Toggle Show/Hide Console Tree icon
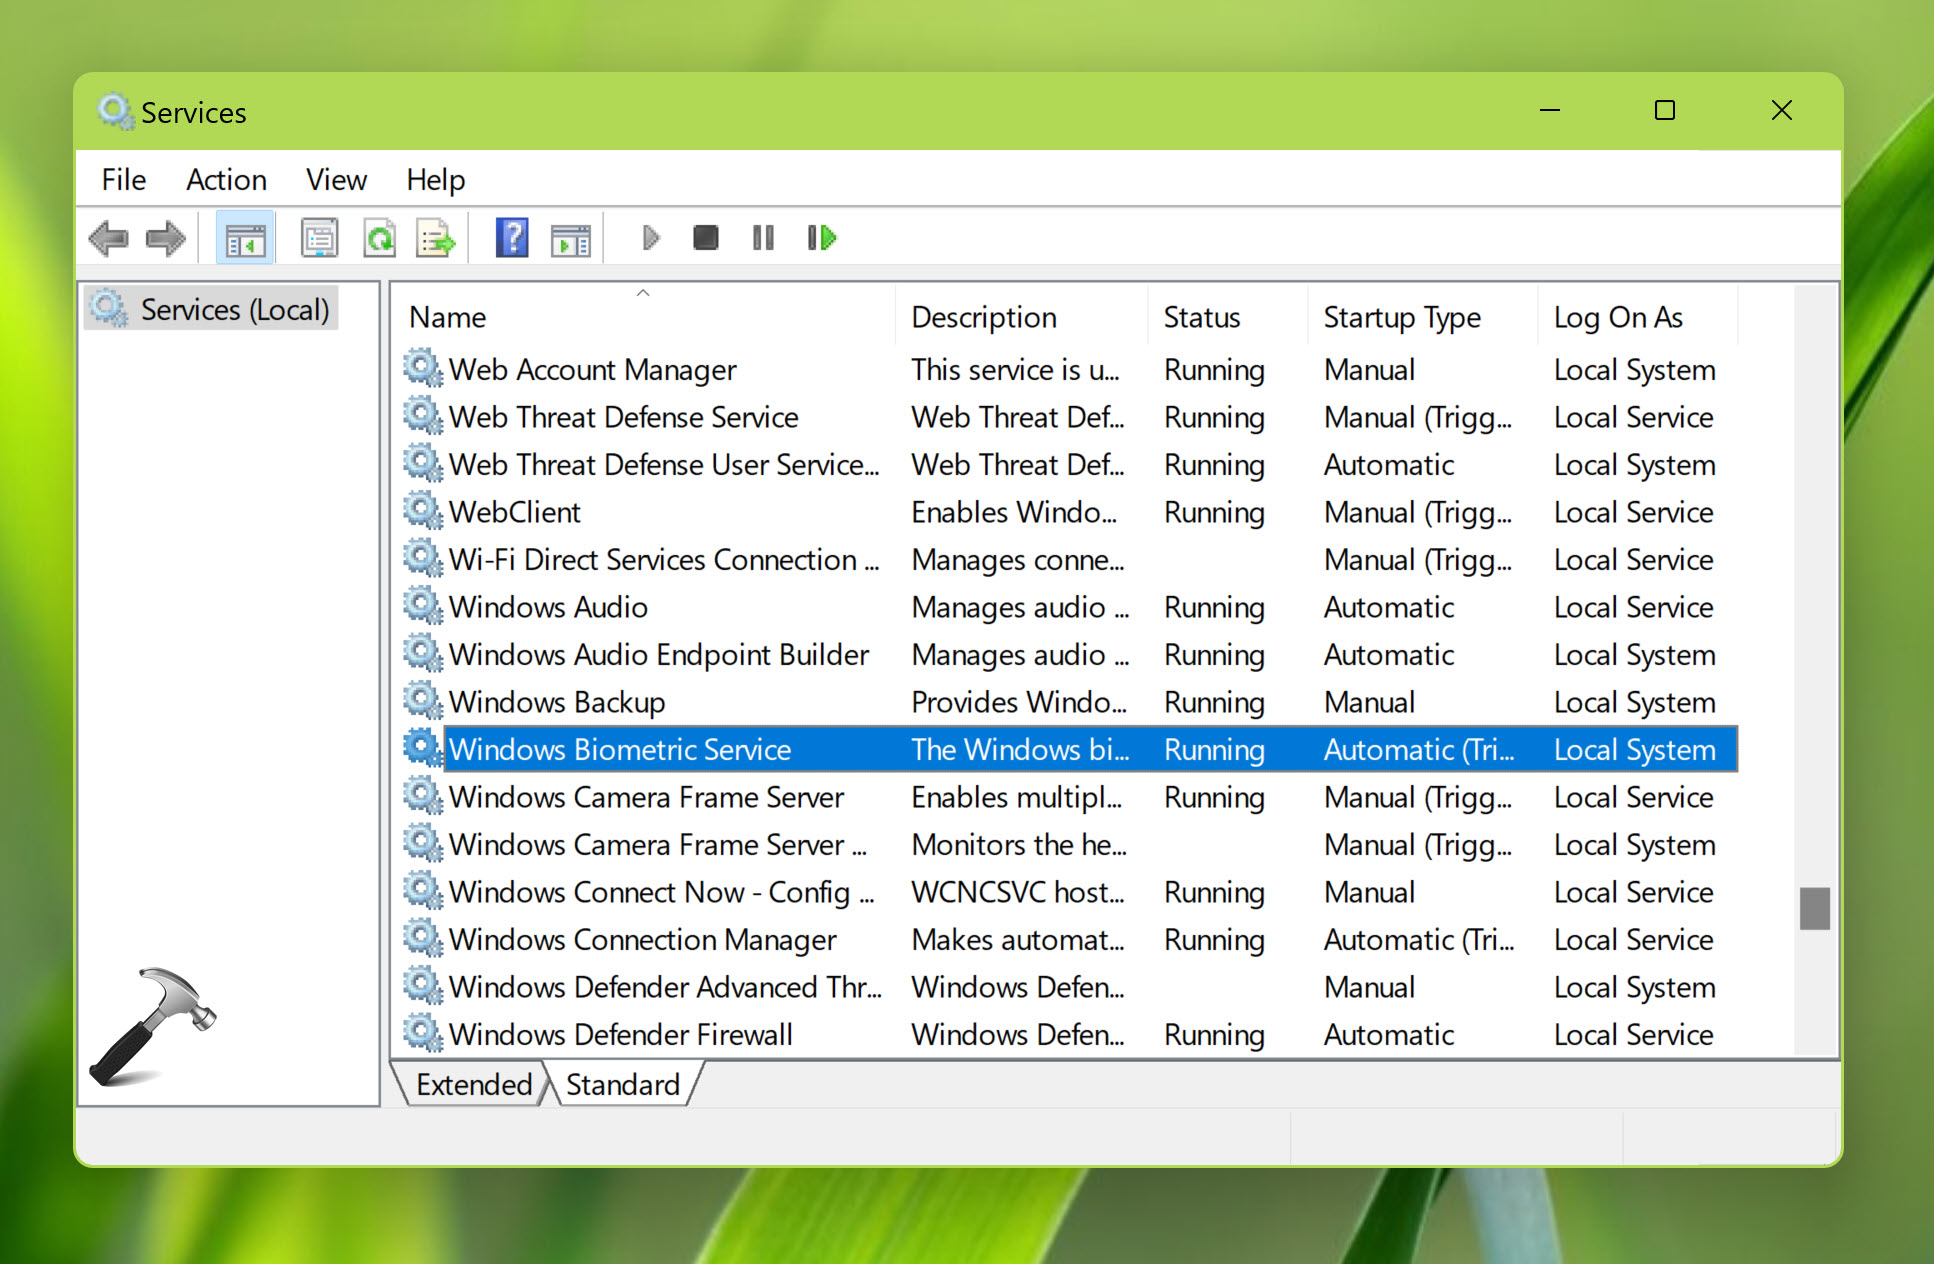The width and height of the screenshot is (1934, 1264). (245, 239)
